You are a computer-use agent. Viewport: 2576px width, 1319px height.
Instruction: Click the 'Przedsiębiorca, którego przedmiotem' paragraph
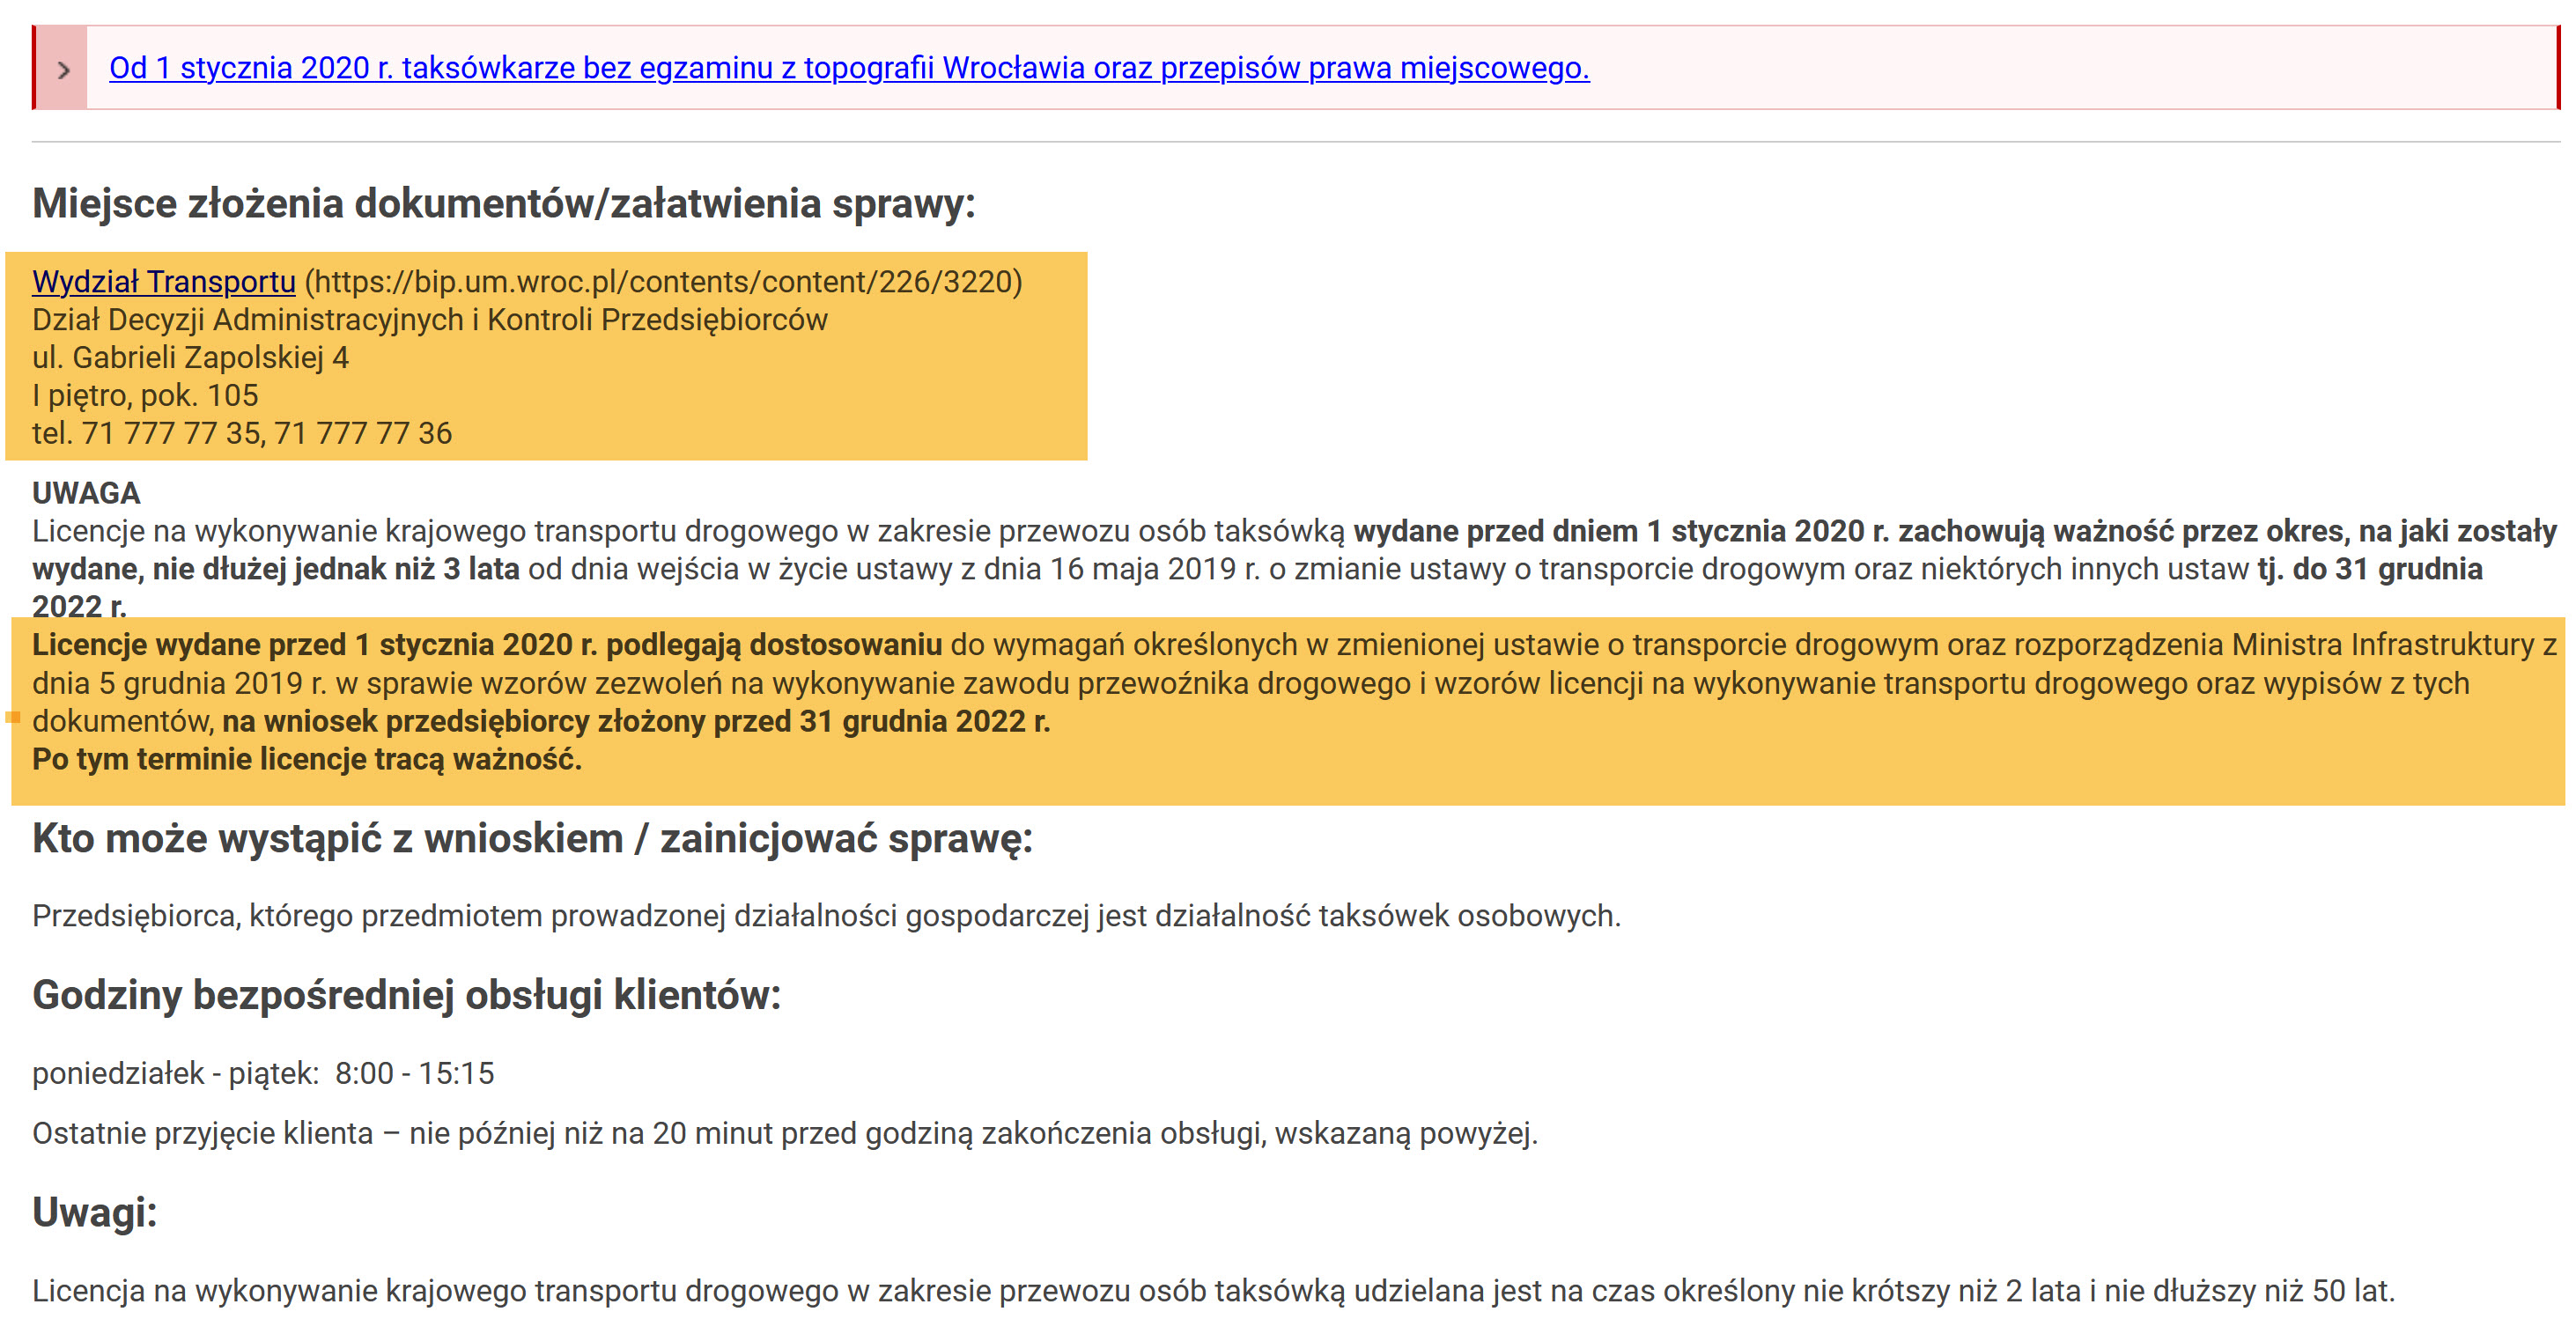[x=825, y=916]
